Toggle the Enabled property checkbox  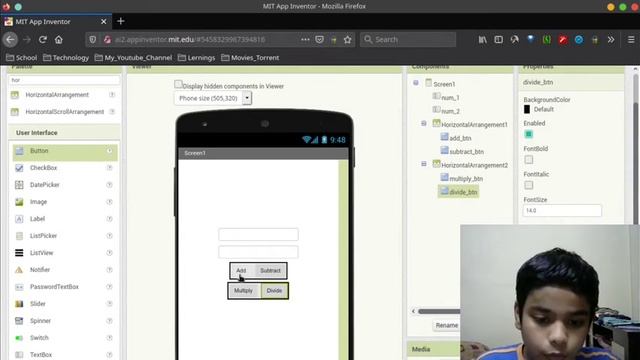point(529,134)
